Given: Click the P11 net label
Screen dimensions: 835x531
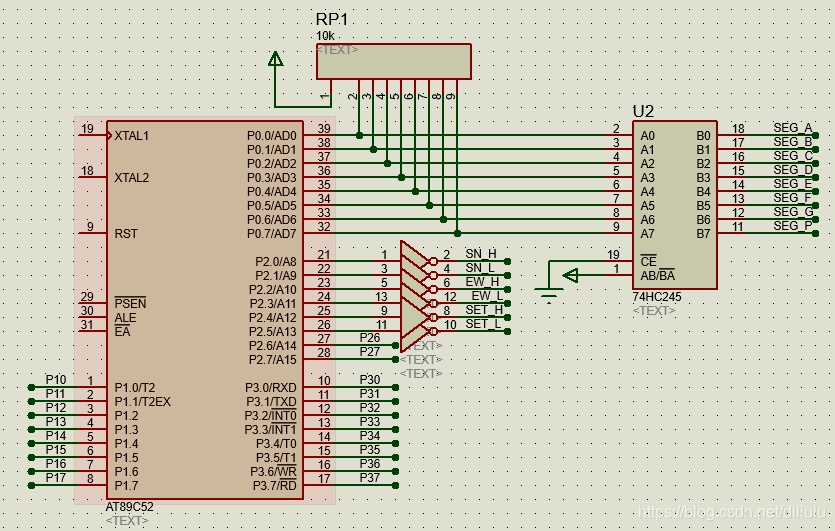Looking at the screenshot, I should (55, 394).
